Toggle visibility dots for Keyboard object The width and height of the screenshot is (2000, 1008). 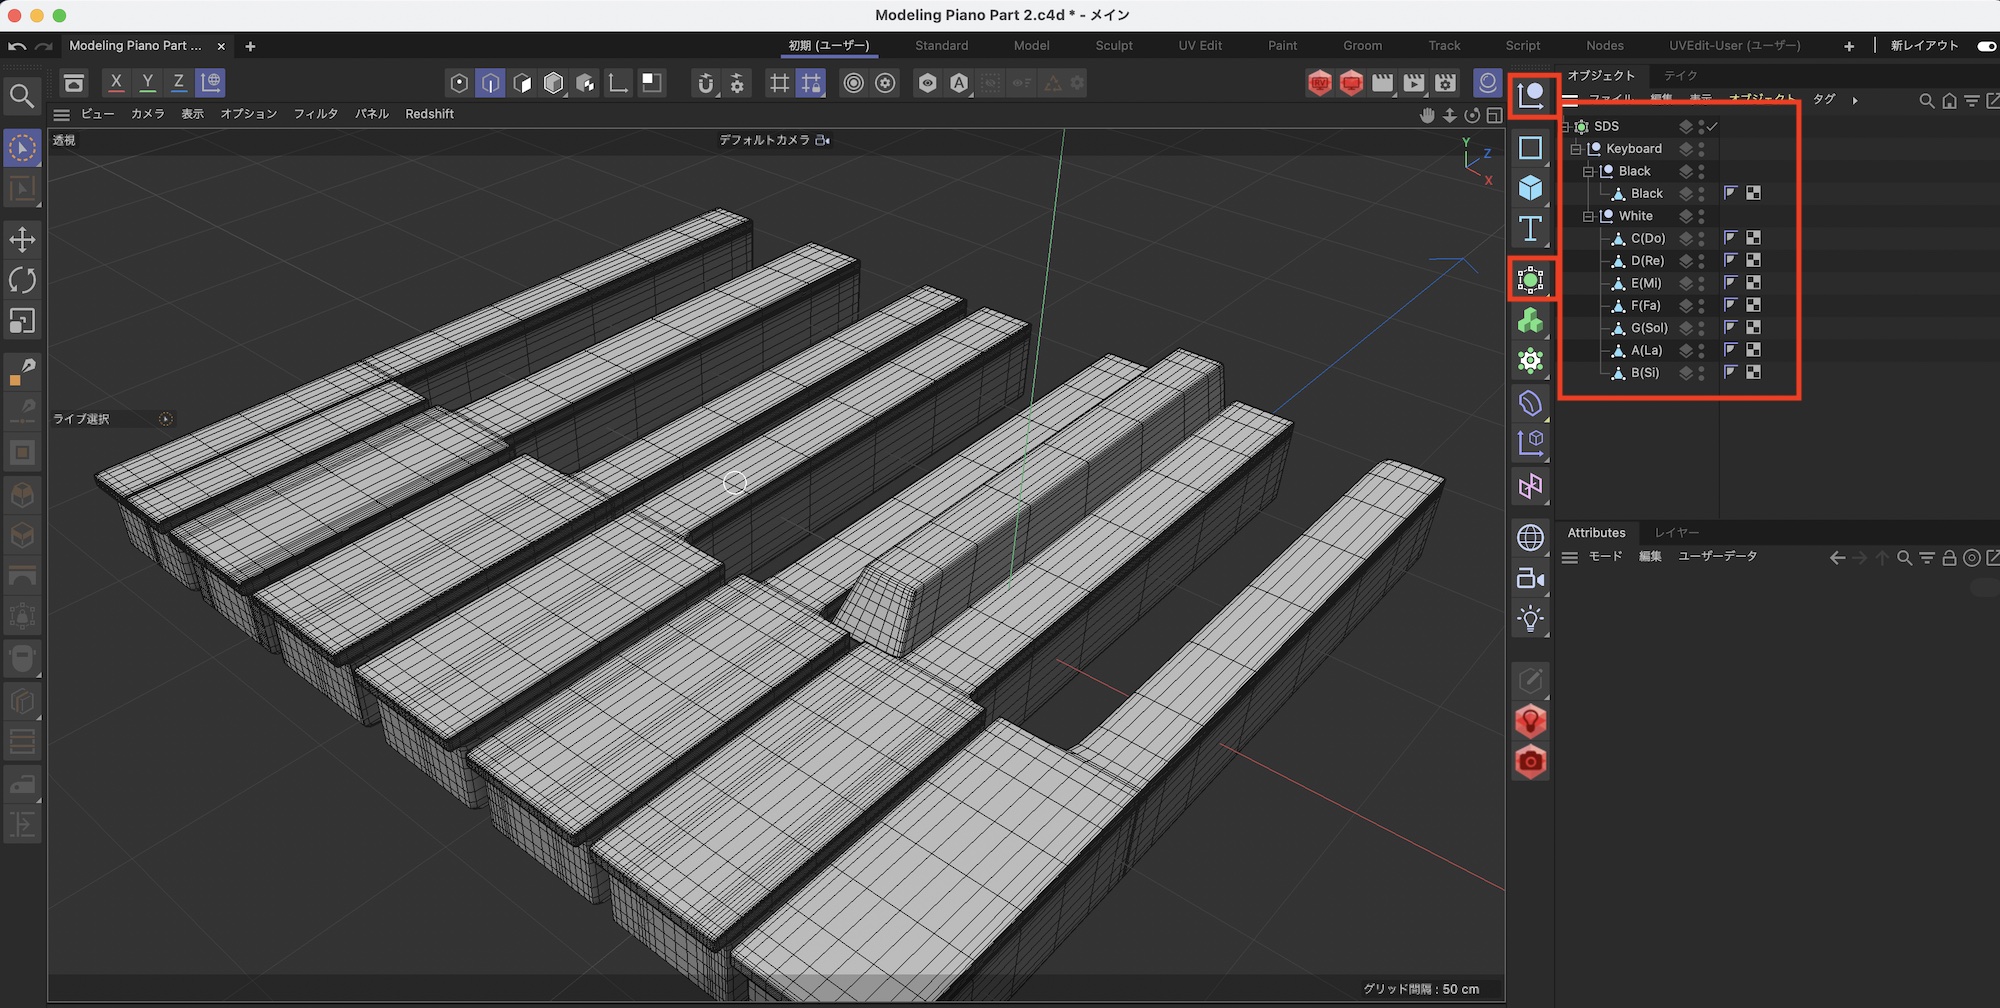tap(1701, 149)
